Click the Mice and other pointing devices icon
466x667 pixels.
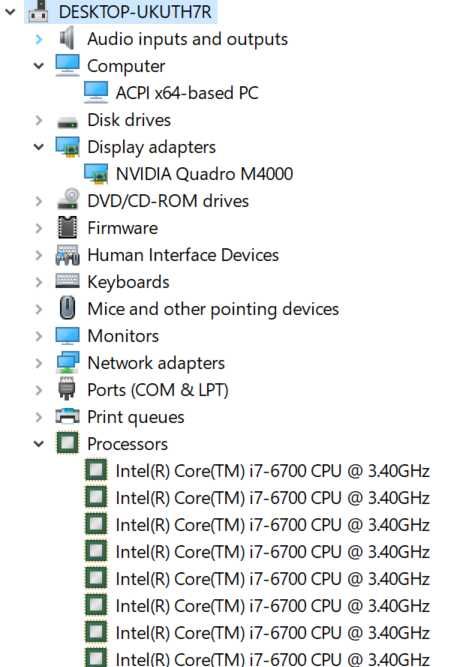[x=67, y=308]
